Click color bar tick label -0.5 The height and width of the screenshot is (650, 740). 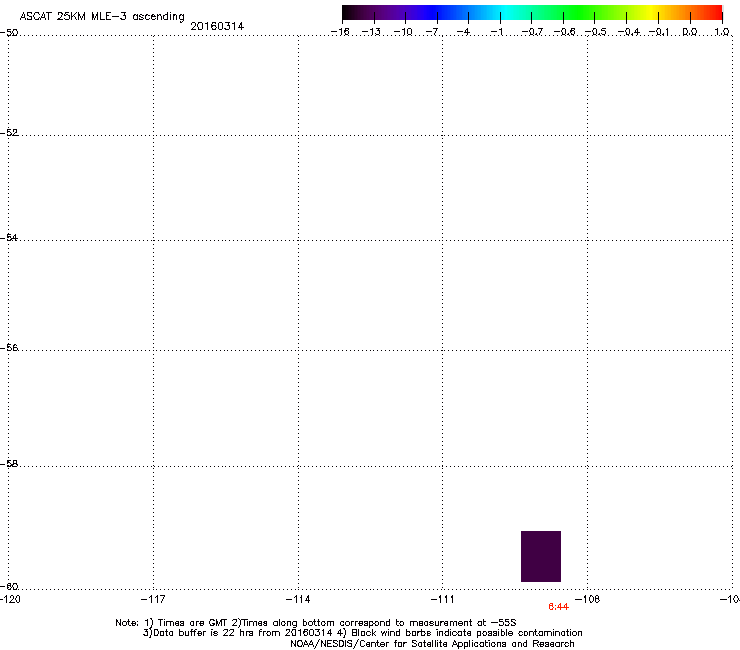click(596, 32)
